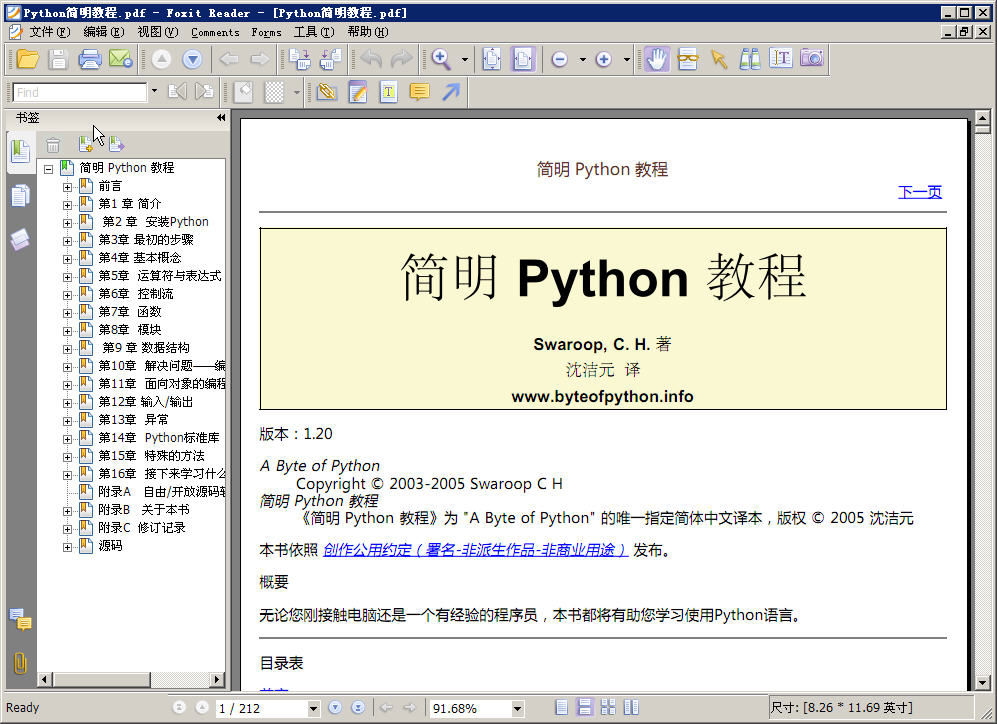This screenshot has width=997, height=724.
Task: Click the binoculars Search icon
Action: 749,59
